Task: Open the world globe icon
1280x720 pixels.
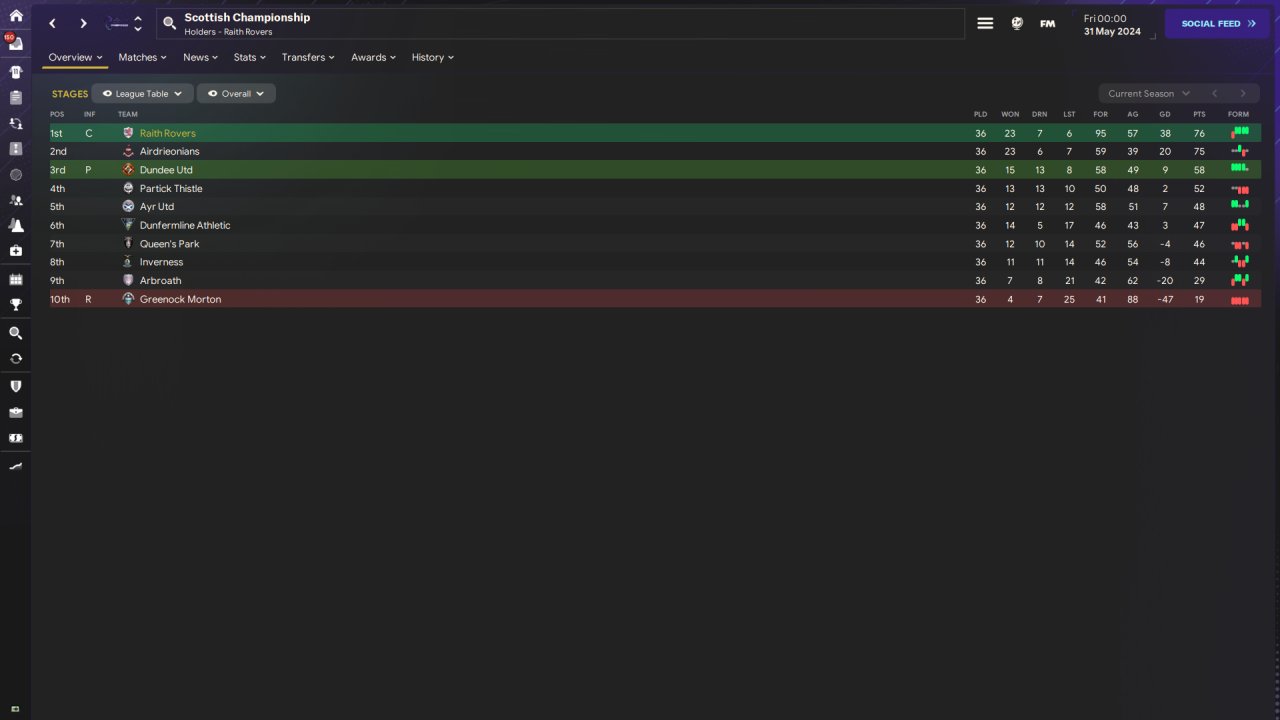Action: 1017,23
